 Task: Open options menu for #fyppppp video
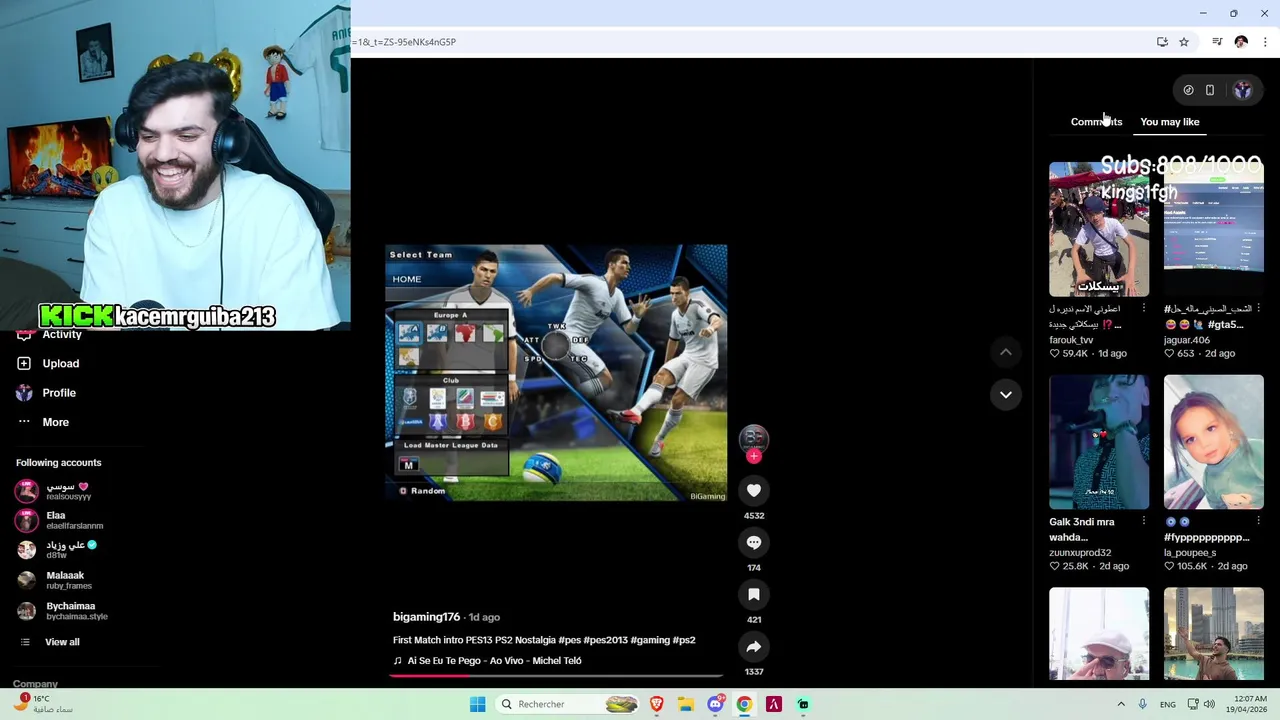tap(1259, 521)
